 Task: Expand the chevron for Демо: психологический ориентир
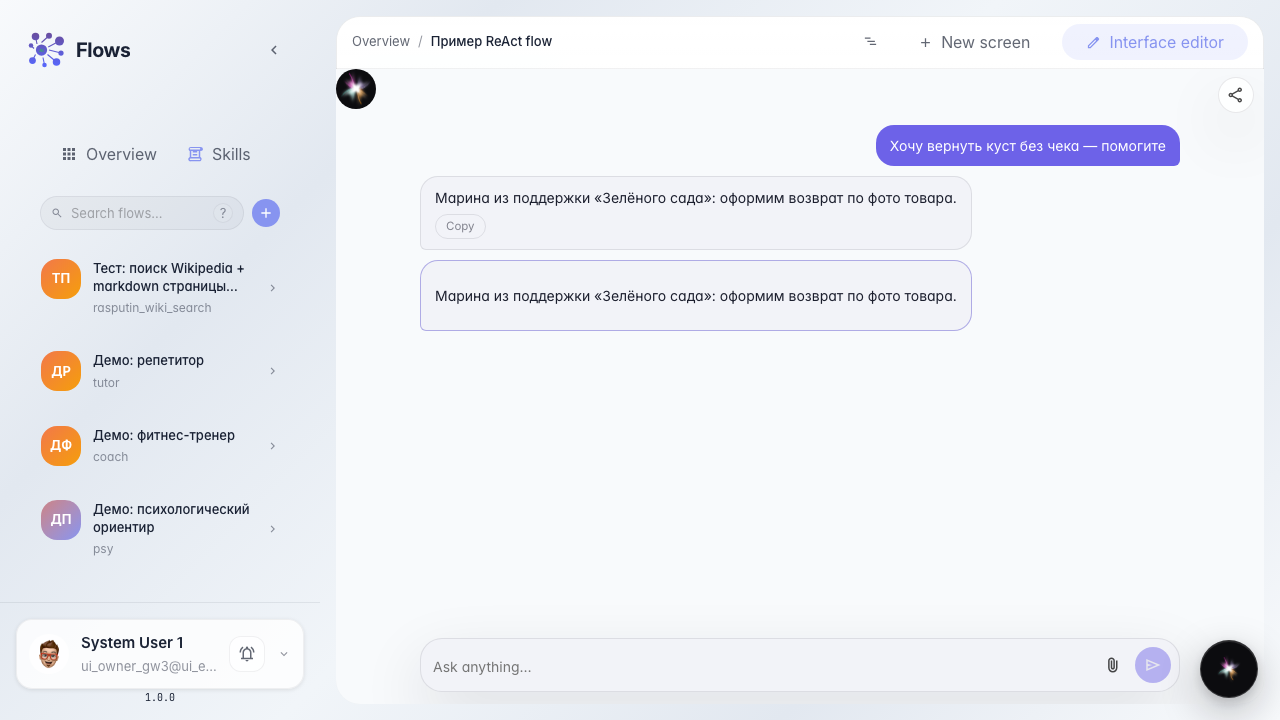273,529
